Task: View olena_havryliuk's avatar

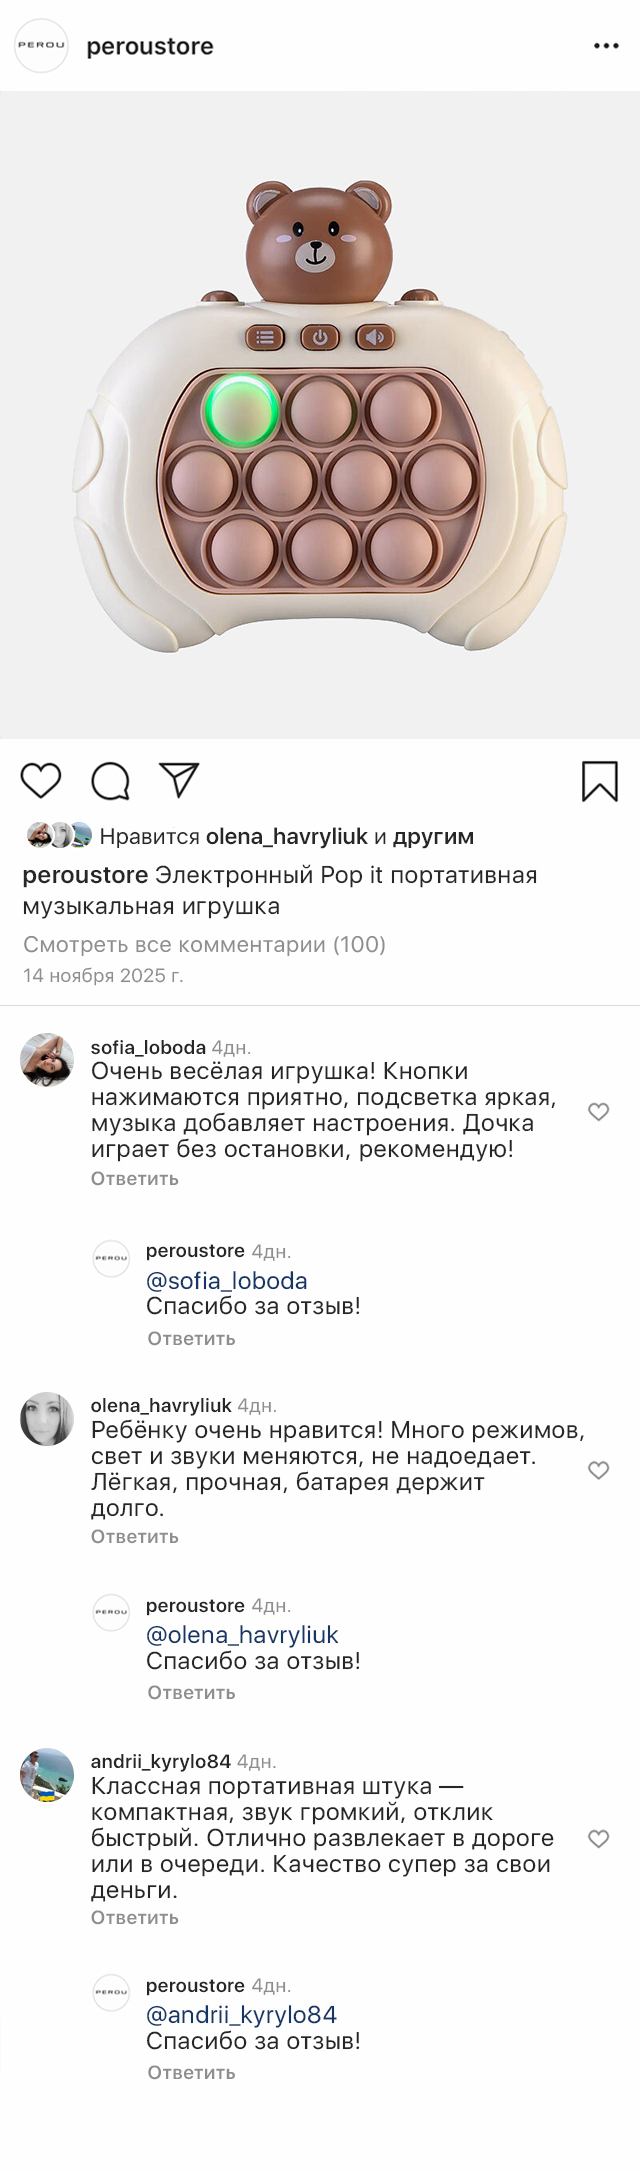Action: click(47, 1418)
